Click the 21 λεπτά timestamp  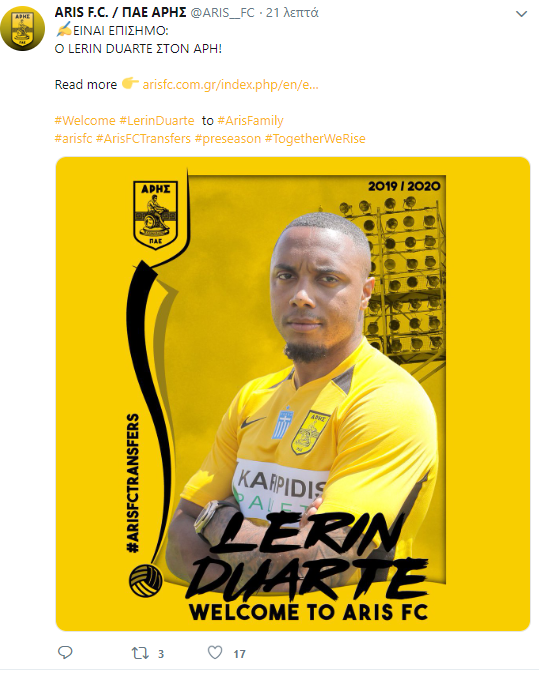[292, 13]
